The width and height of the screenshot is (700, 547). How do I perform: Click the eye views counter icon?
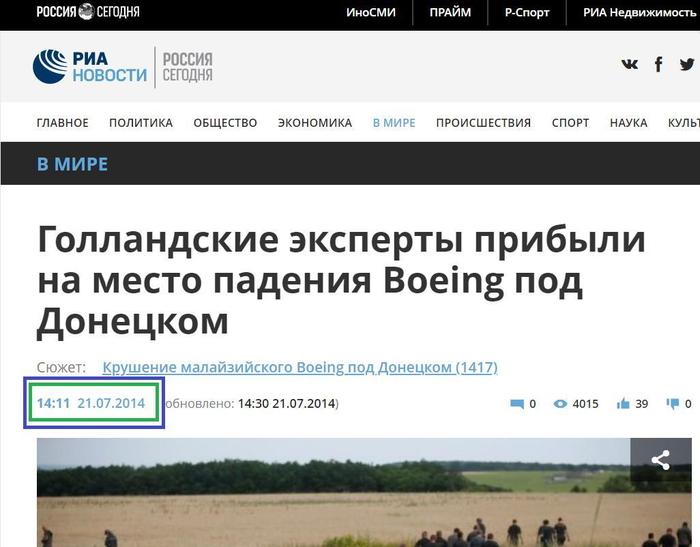pyautogui.click(x=560, y=404)
